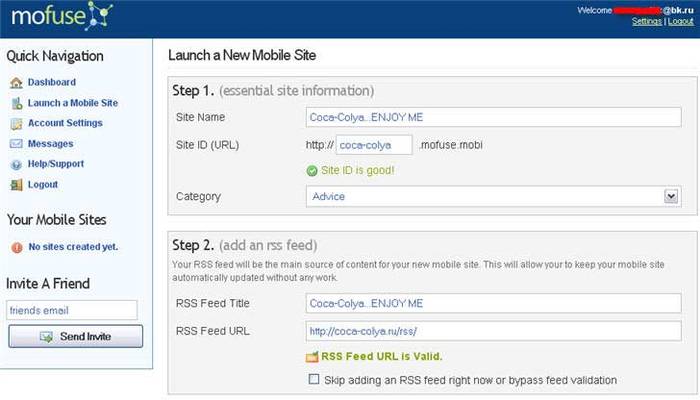Image resolution: width=700 pixels, height=400 pixels.
Task: Click the Messages envelope icon
Action: [x=16, y=144]
